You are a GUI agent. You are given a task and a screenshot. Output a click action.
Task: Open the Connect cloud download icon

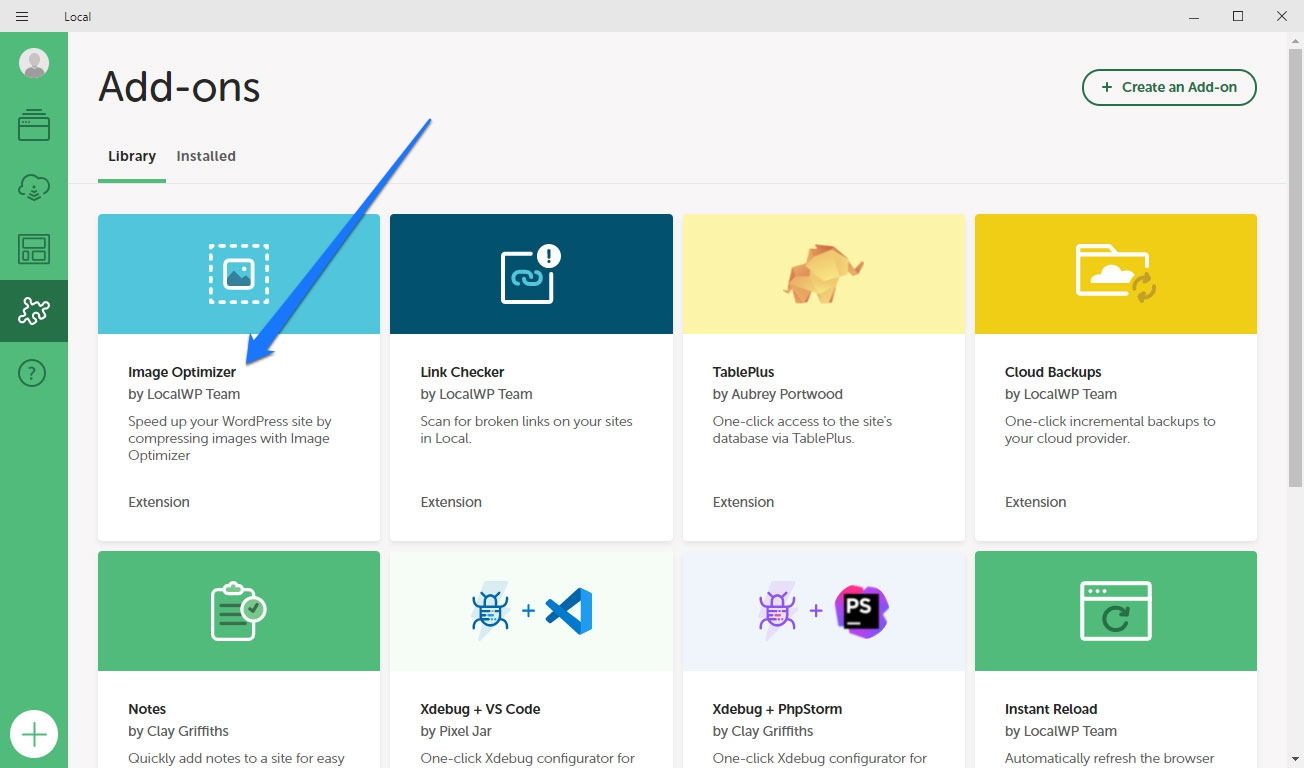coord(34,187)
